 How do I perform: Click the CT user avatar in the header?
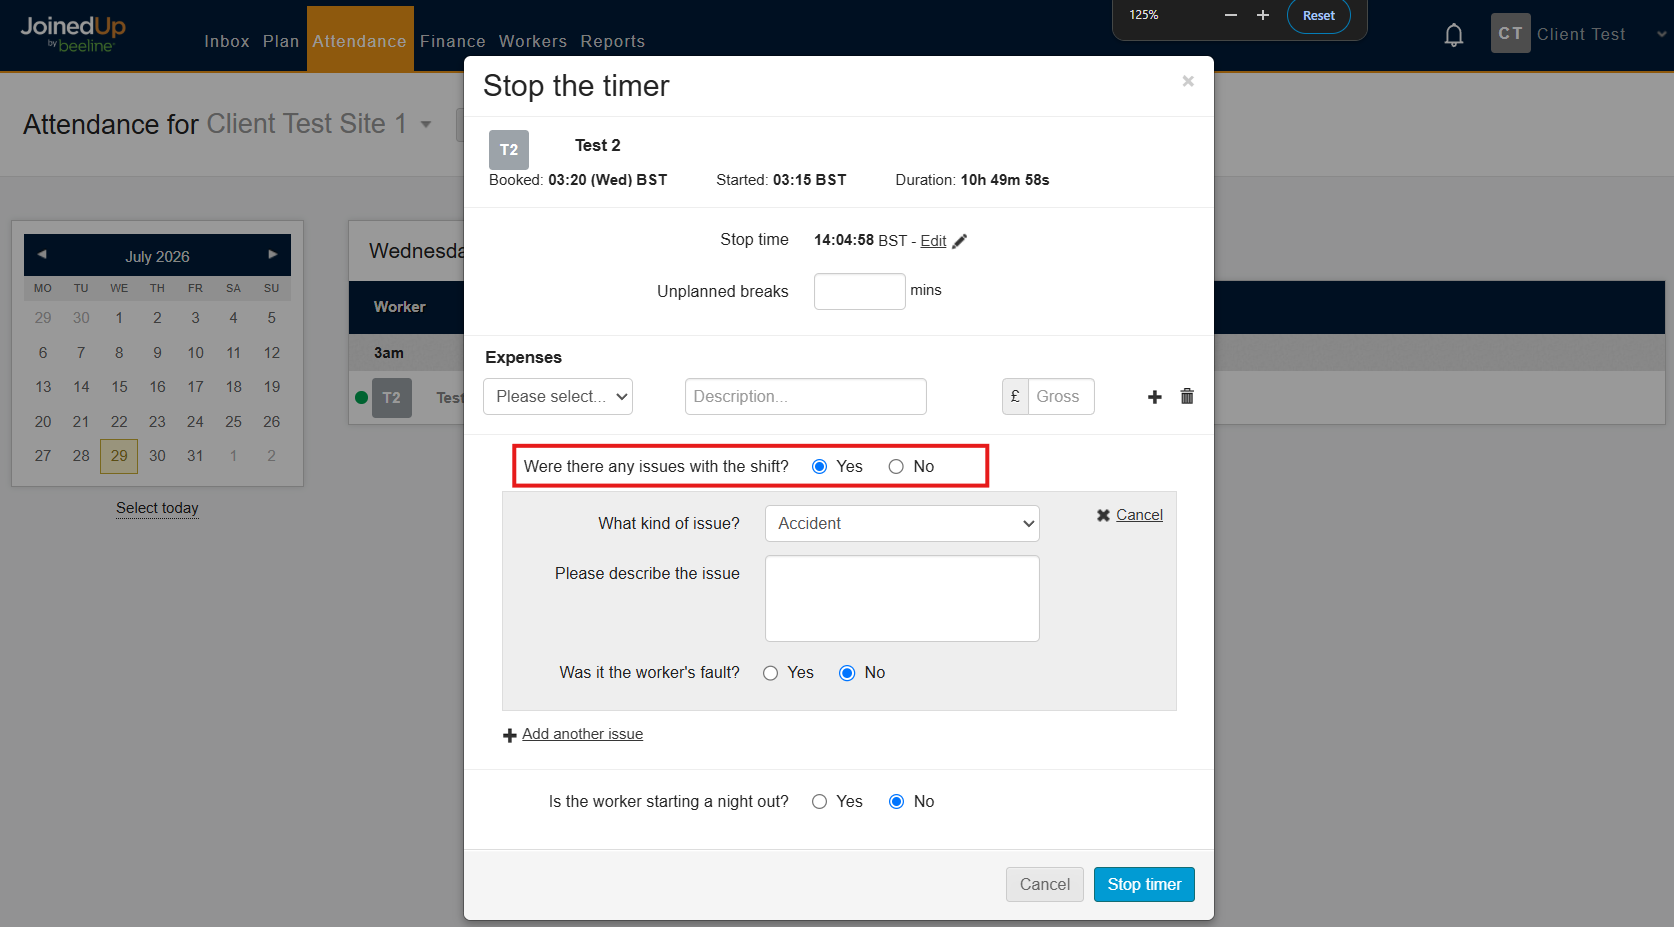click(1510, 33)
